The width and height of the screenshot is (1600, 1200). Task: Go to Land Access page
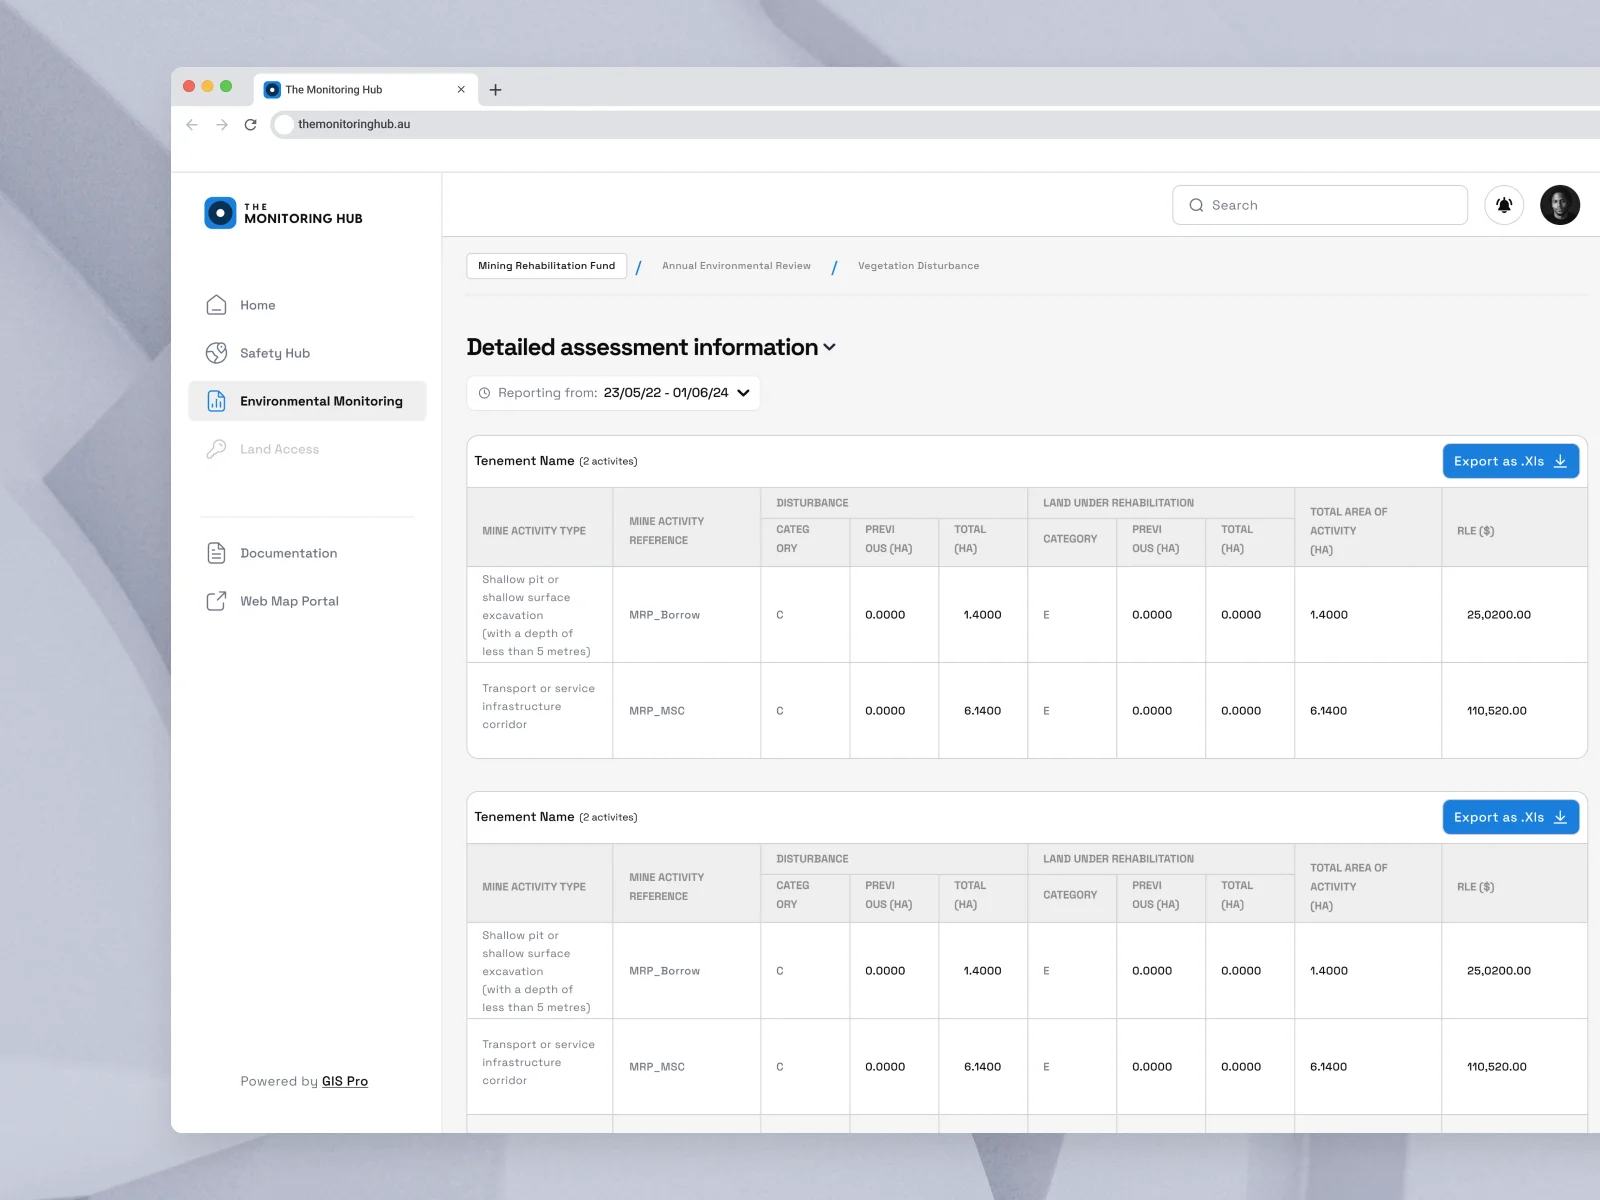click(279, 449)
